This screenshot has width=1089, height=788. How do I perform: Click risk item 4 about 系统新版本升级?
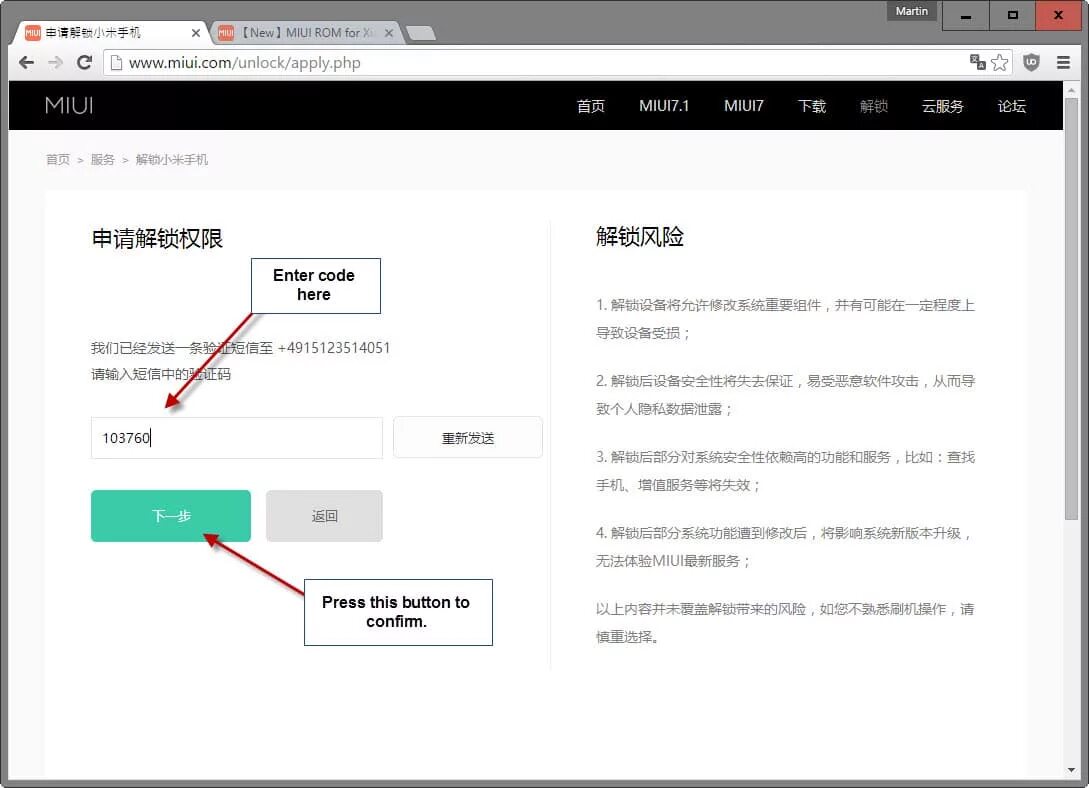point(785,547)
